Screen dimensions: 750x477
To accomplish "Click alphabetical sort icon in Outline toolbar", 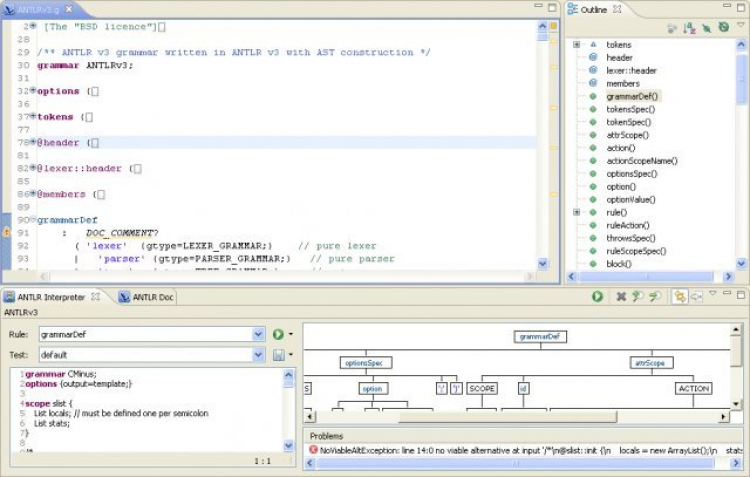I will click(690, 28).
